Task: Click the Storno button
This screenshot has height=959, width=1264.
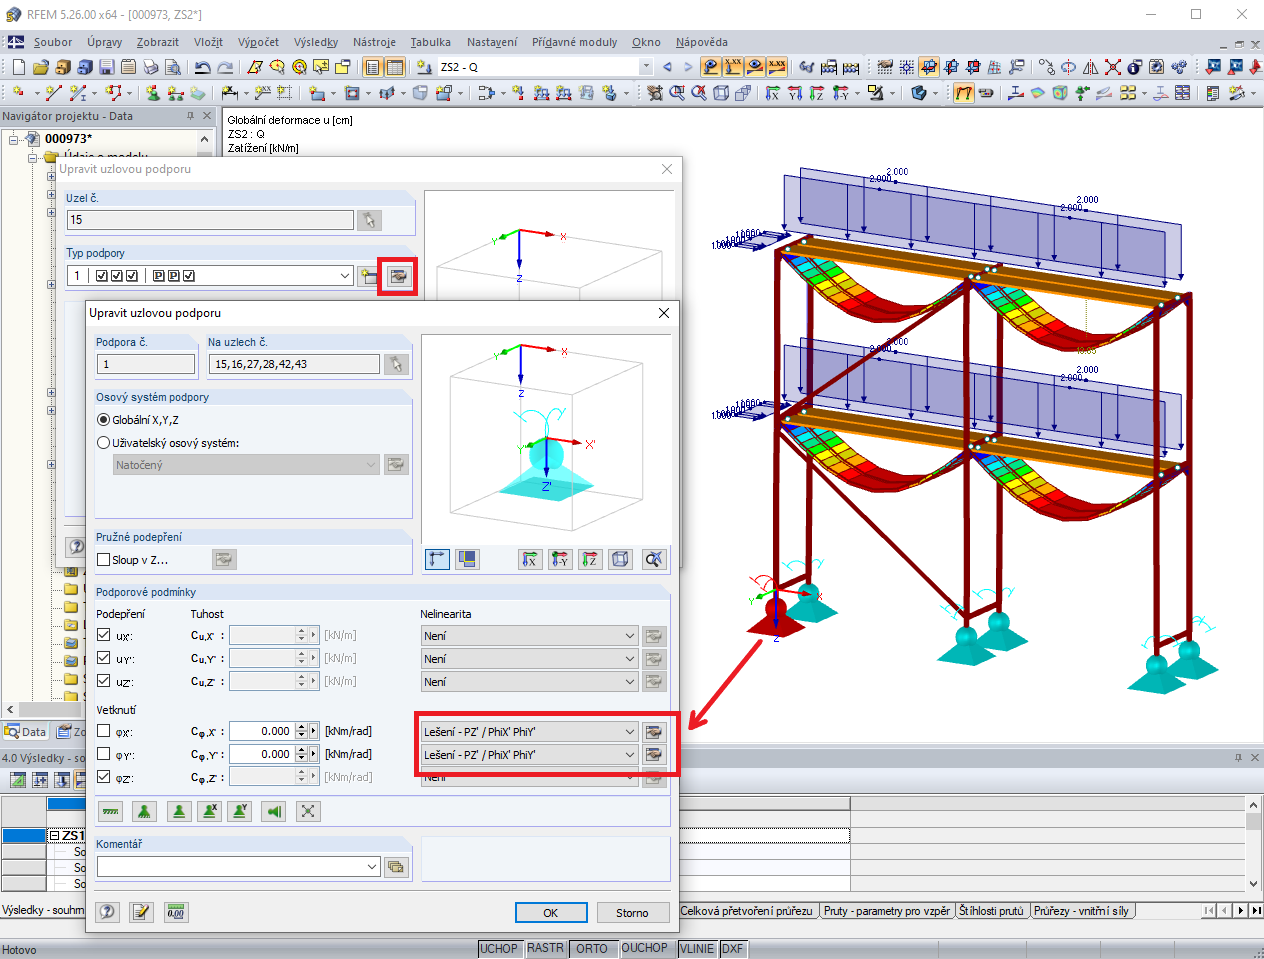Action: coord(632,913)
